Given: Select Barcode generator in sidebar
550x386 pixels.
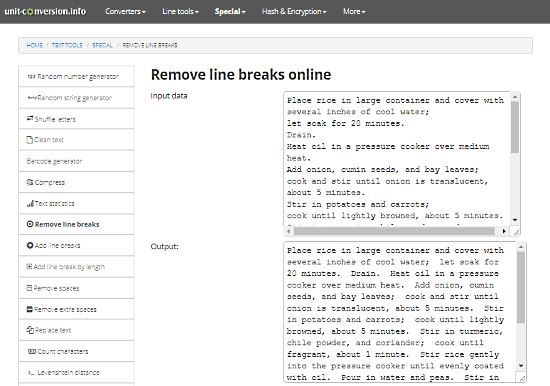Looking at the screenshot, I should coord(76,161).
